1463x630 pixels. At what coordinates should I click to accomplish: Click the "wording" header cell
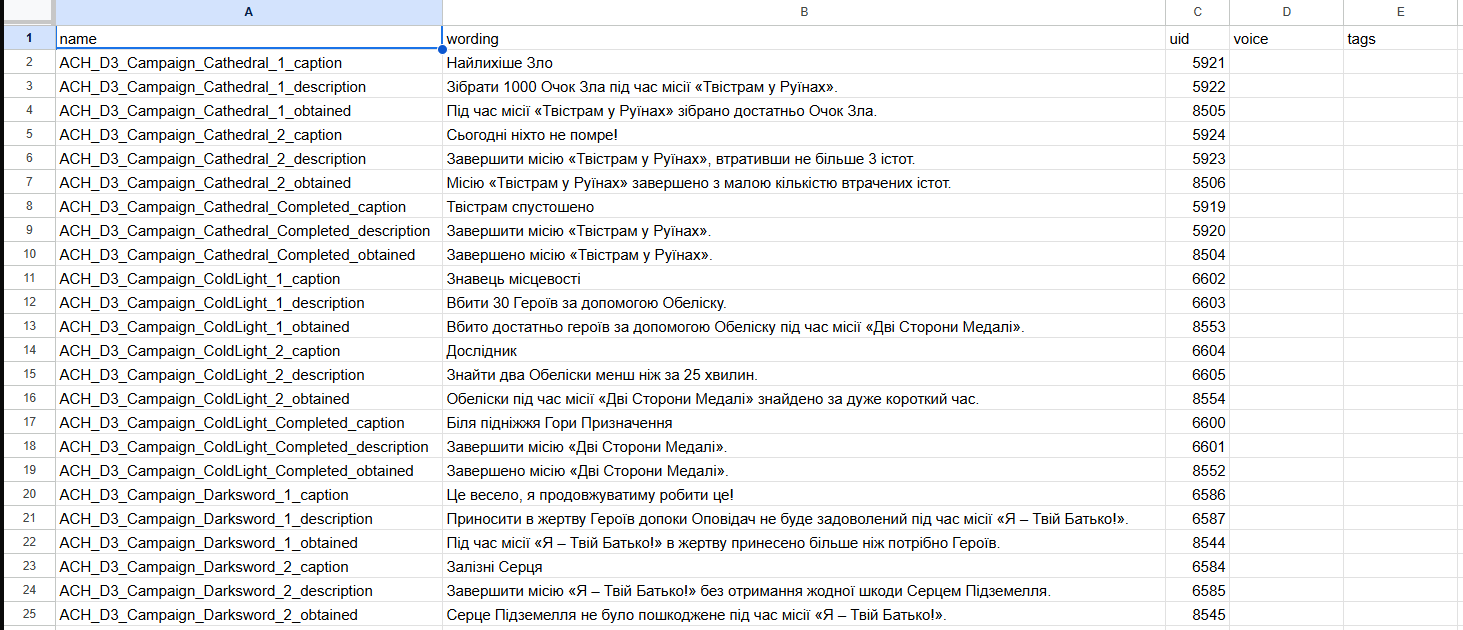click(x=803, y=39)
